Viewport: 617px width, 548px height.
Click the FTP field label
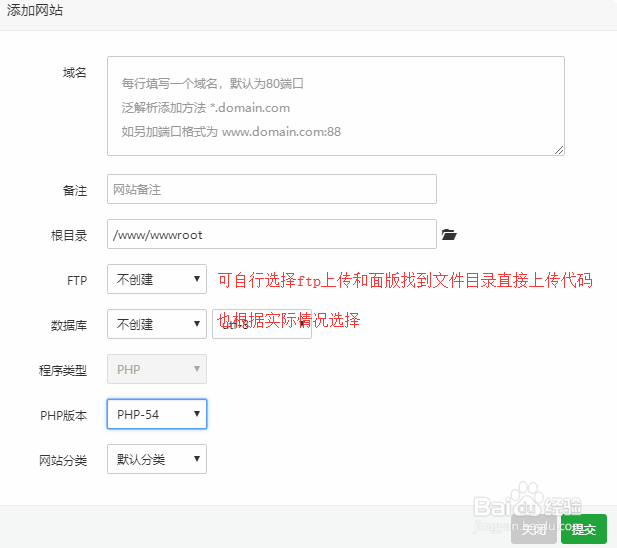(77, 280)
